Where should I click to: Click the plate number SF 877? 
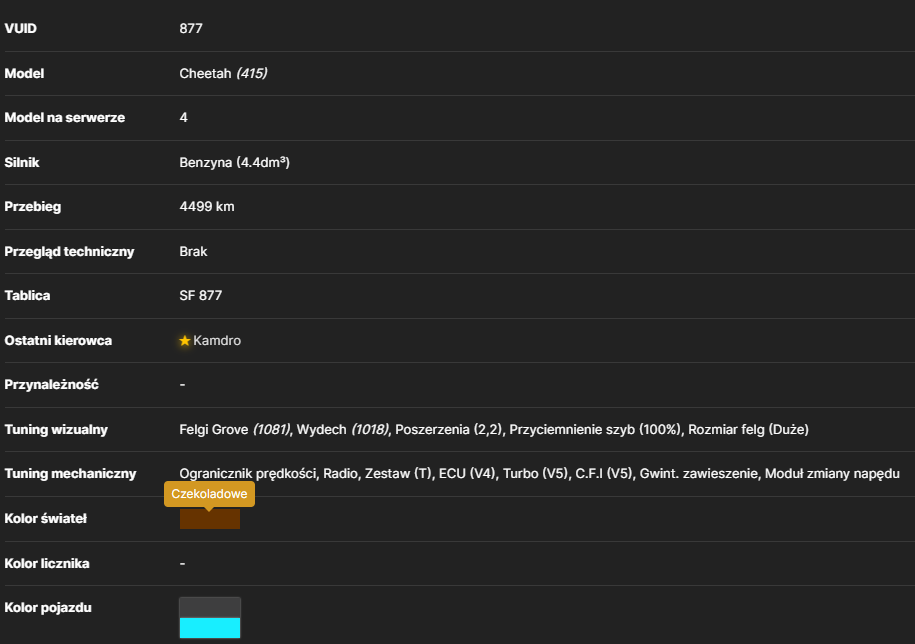click(201, 296)
